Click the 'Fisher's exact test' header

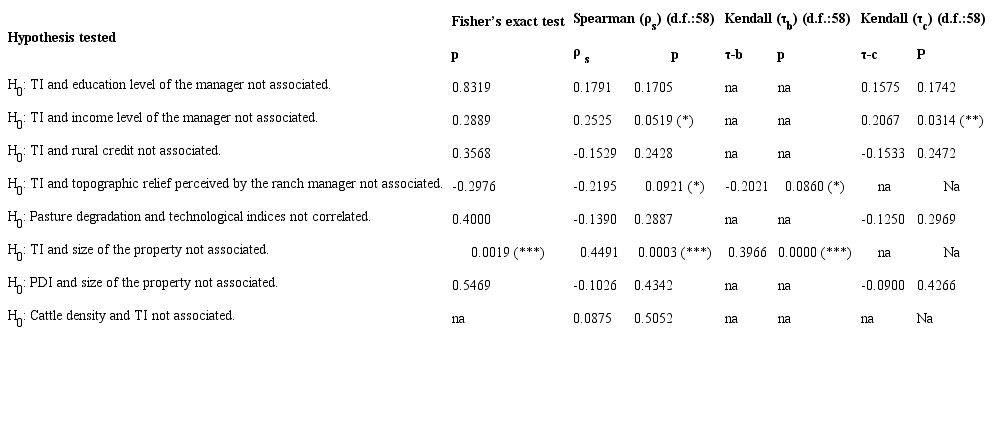point(507,20)
